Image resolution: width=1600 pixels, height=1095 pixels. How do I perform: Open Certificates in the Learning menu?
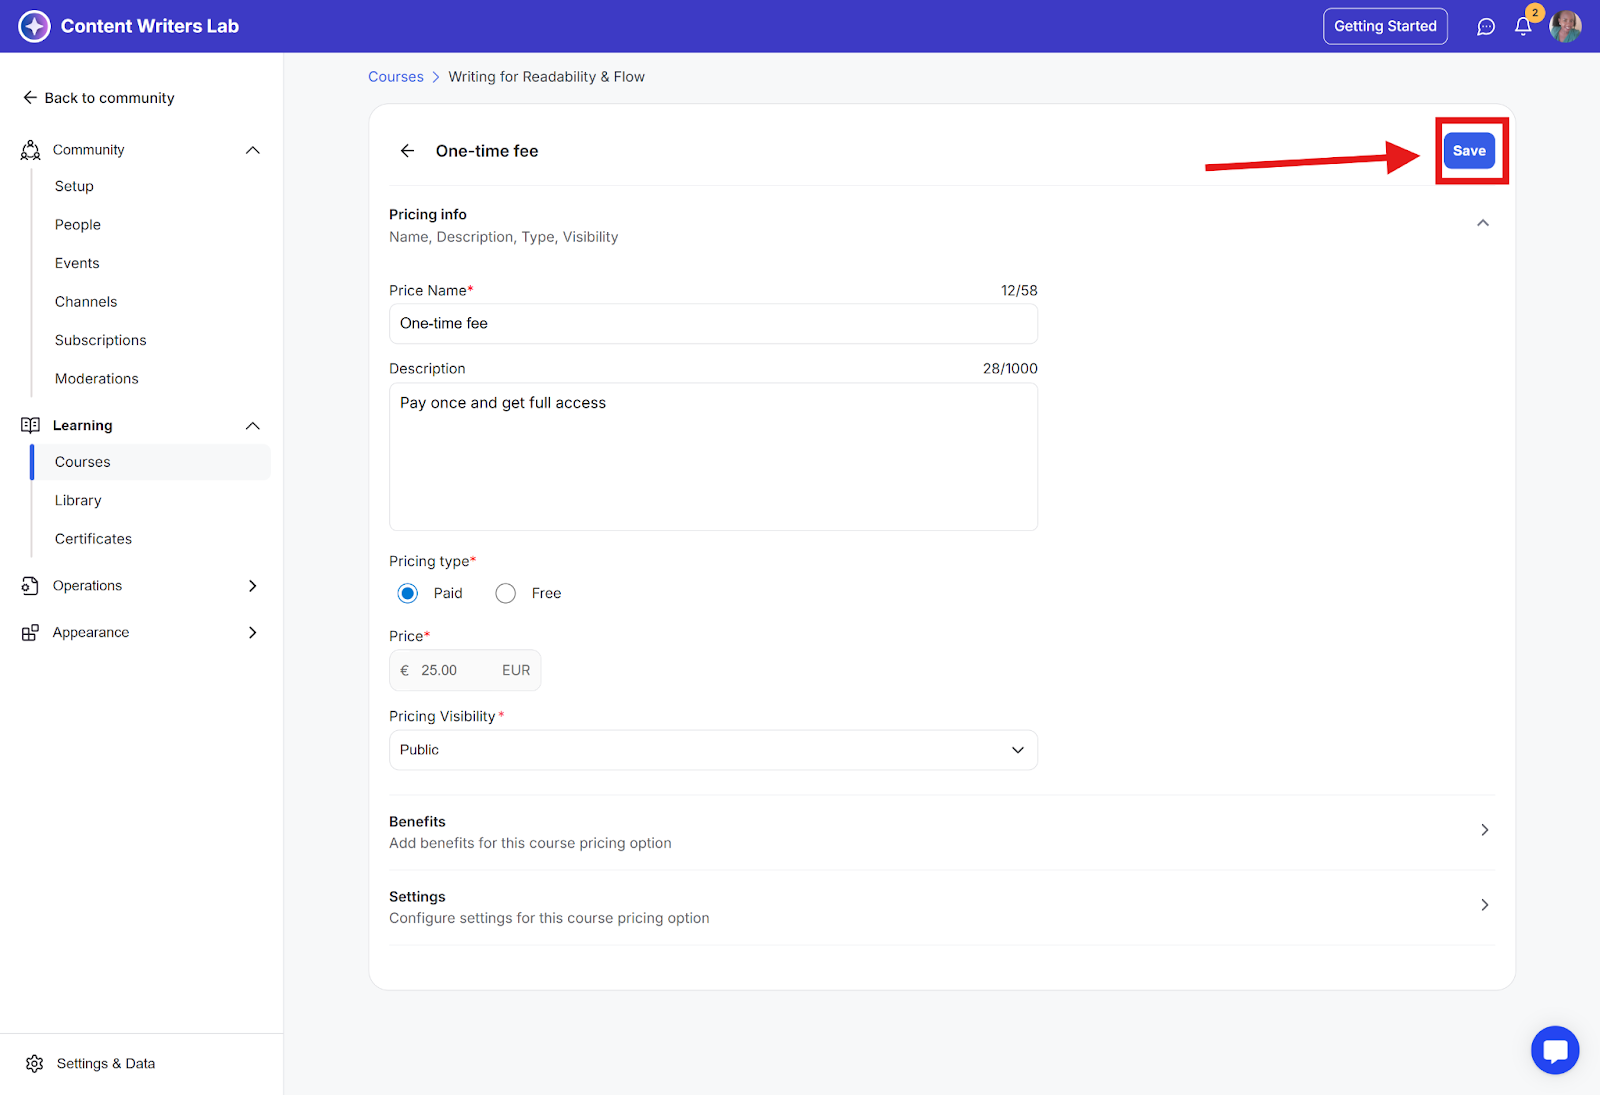coord(93,539)
